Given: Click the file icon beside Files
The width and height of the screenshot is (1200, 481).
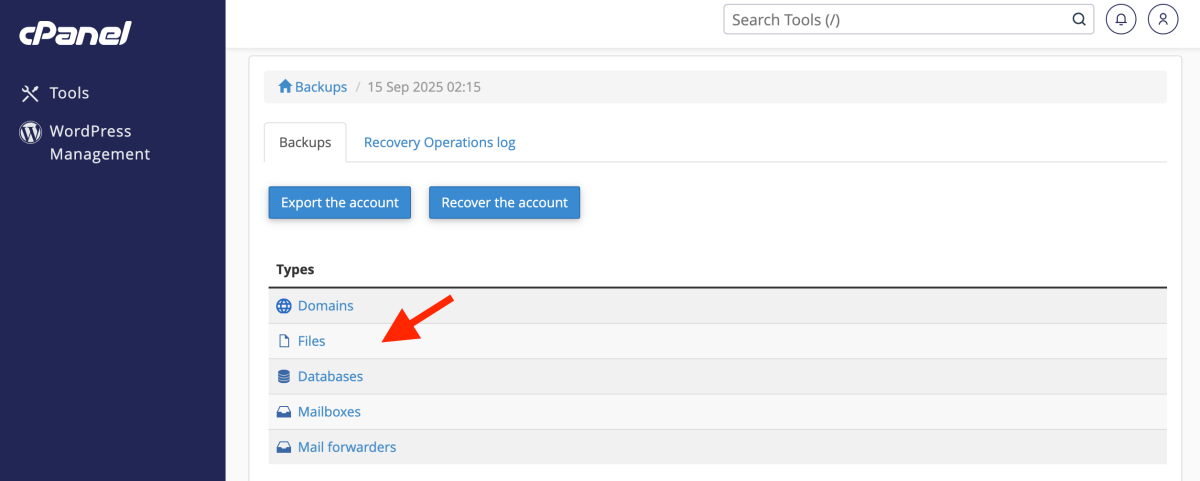Looking at the screenshot, I should [x=284, y=341].
